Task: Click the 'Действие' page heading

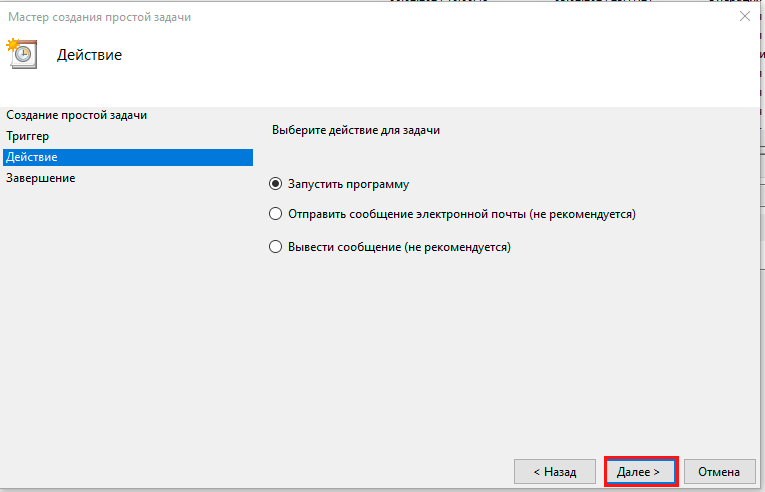Action: coord(89,54)
